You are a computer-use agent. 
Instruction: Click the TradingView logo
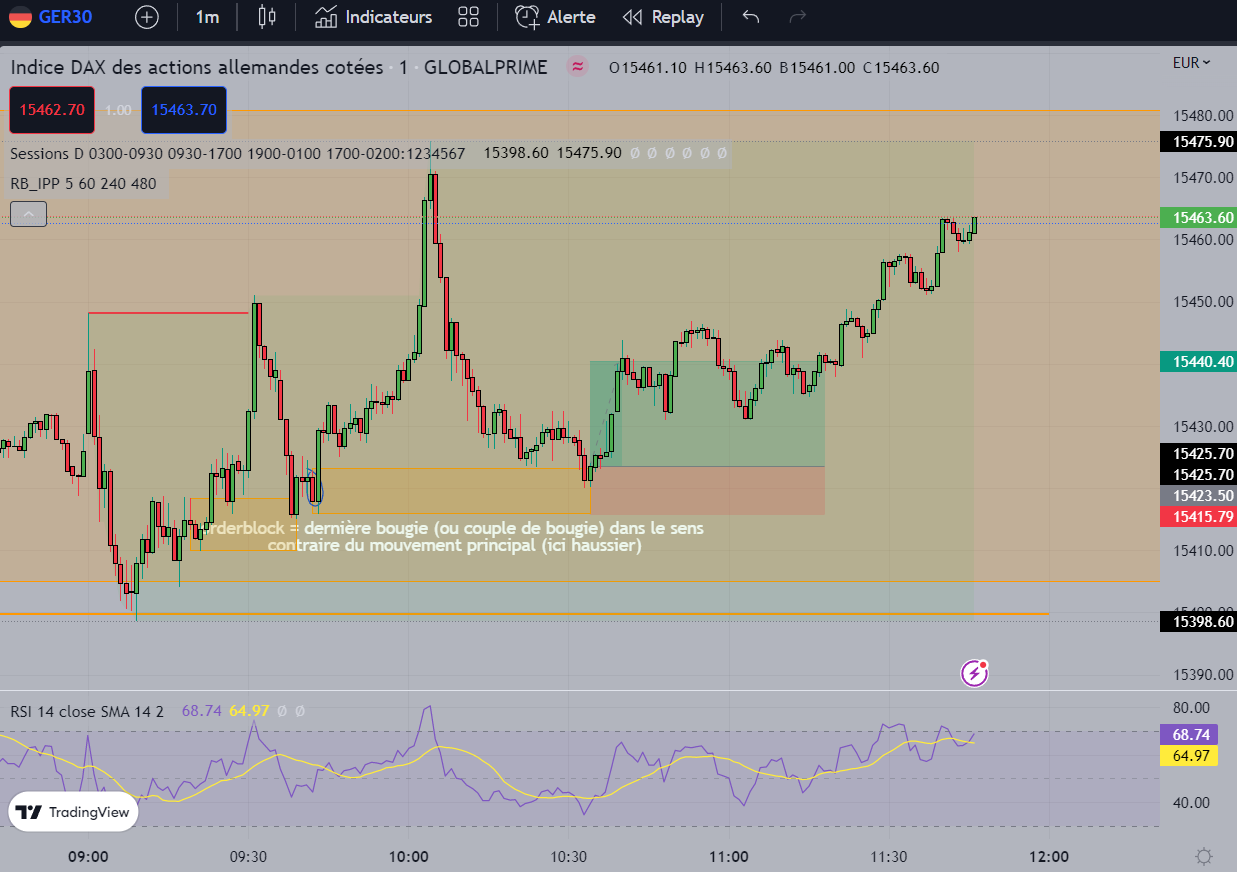74,812
